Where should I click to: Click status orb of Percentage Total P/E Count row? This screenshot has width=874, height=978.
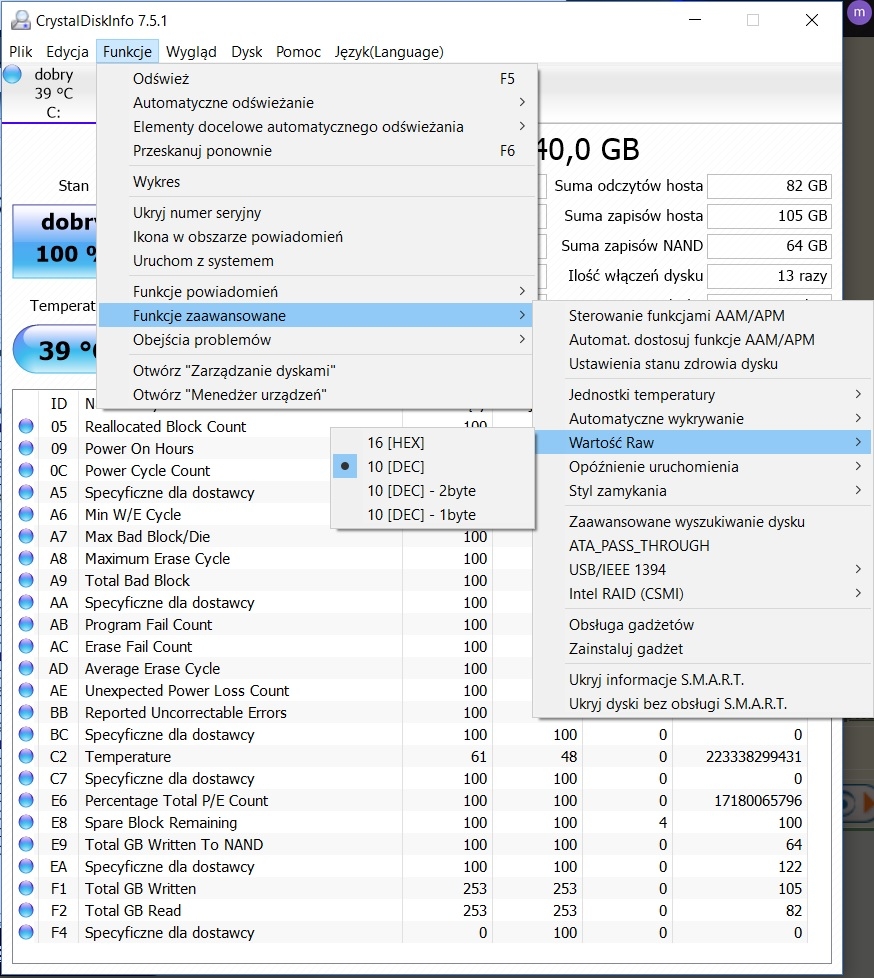click(26, 800)
